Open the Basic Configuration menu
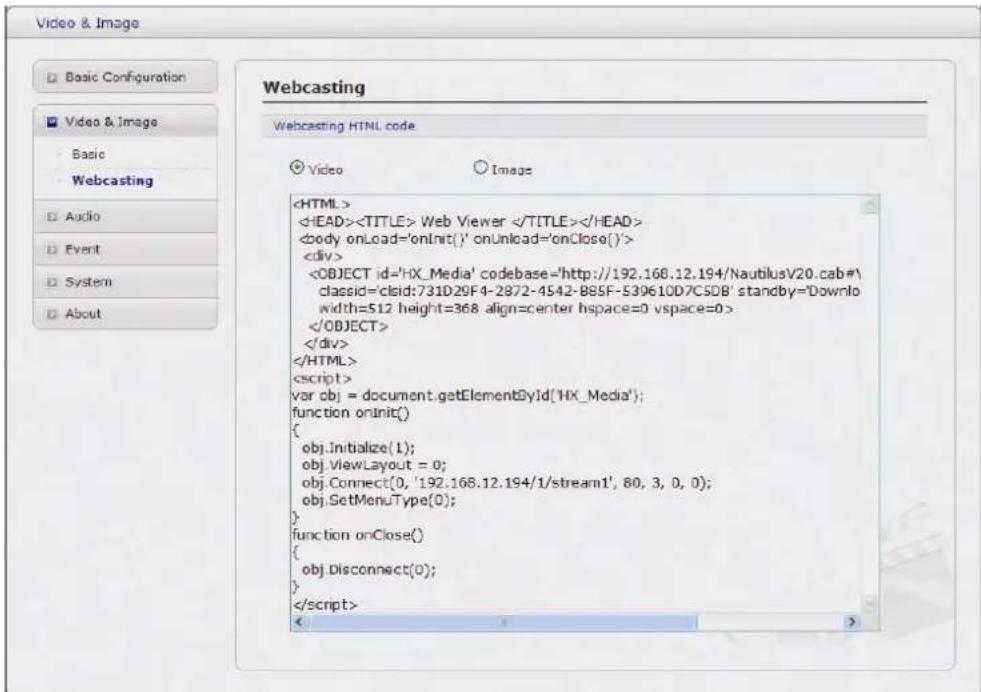 [125, 77]
